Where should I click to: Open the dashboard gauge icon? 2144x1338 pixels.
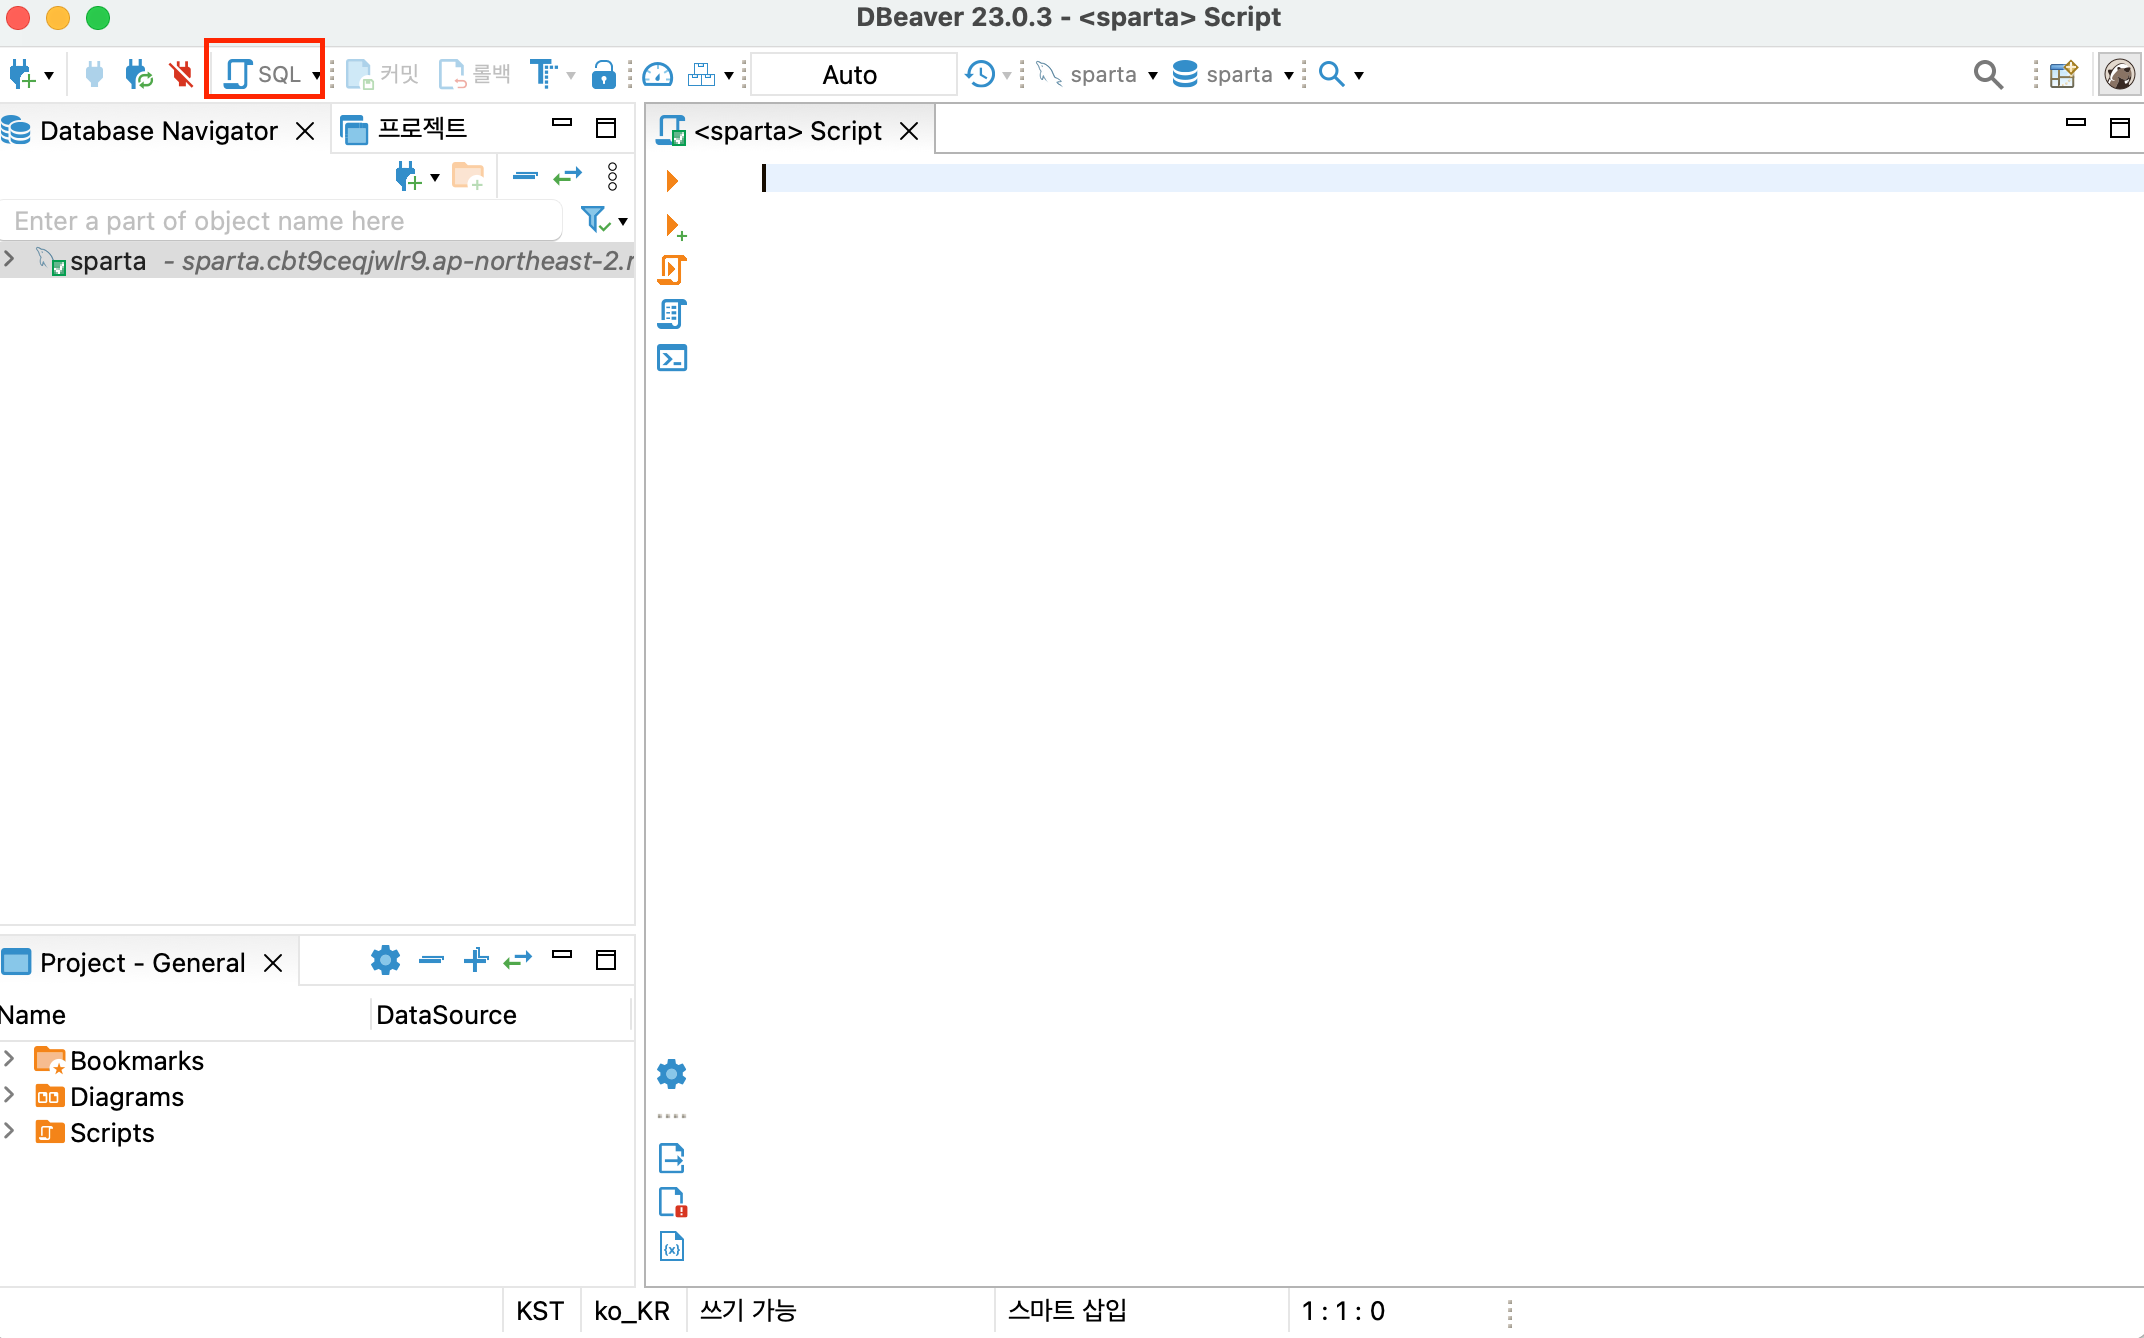[x=658, y=74]
